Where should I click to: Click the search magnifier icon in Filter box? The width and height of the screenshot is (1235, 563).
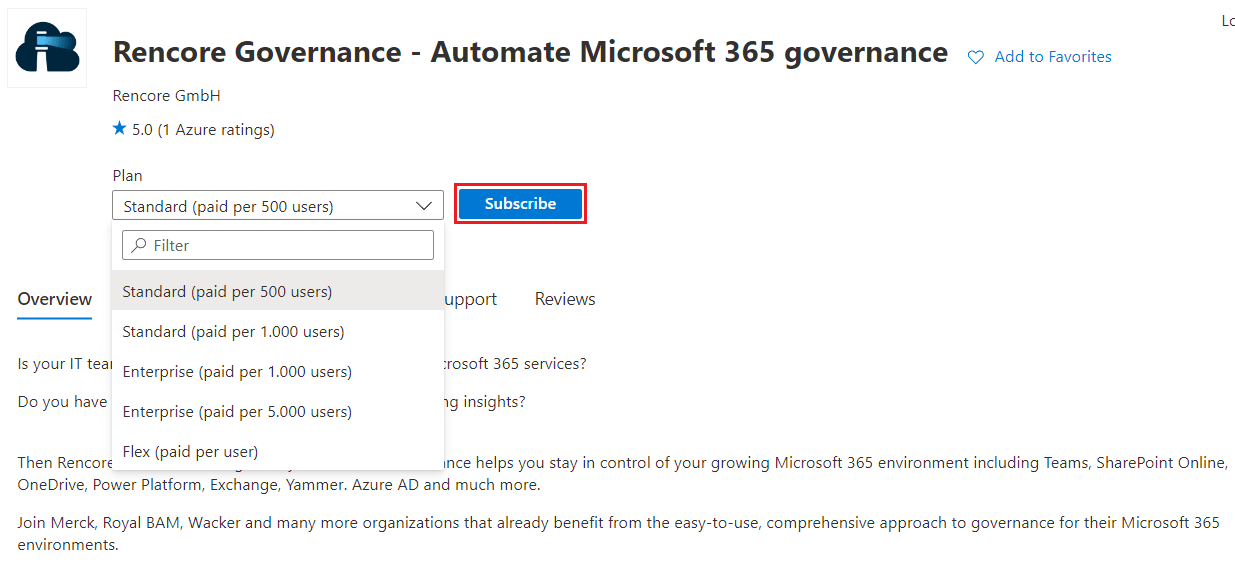click(x=140, y=245)
